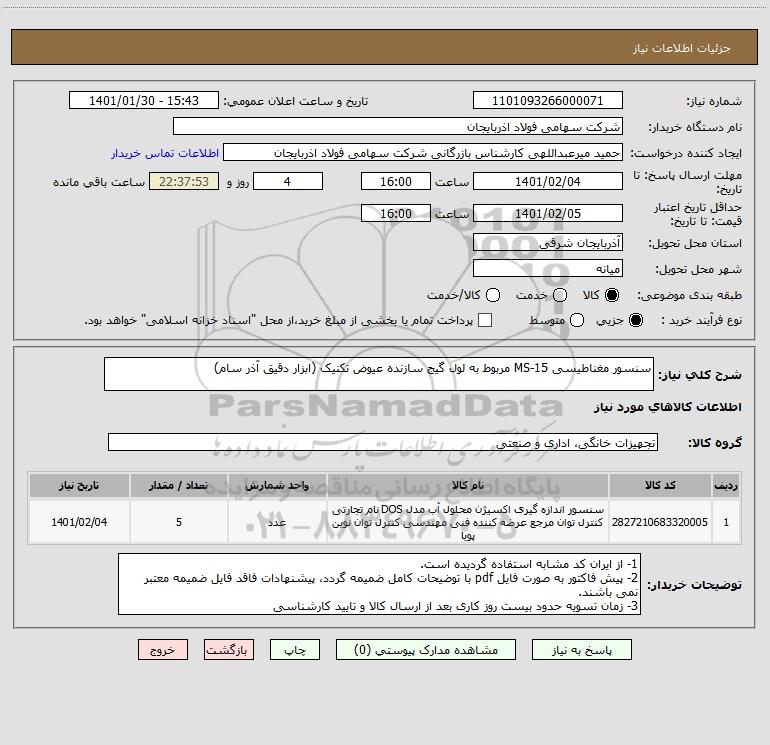
Task: Click the remaining days field showing 4
Action: click(288, 182)
